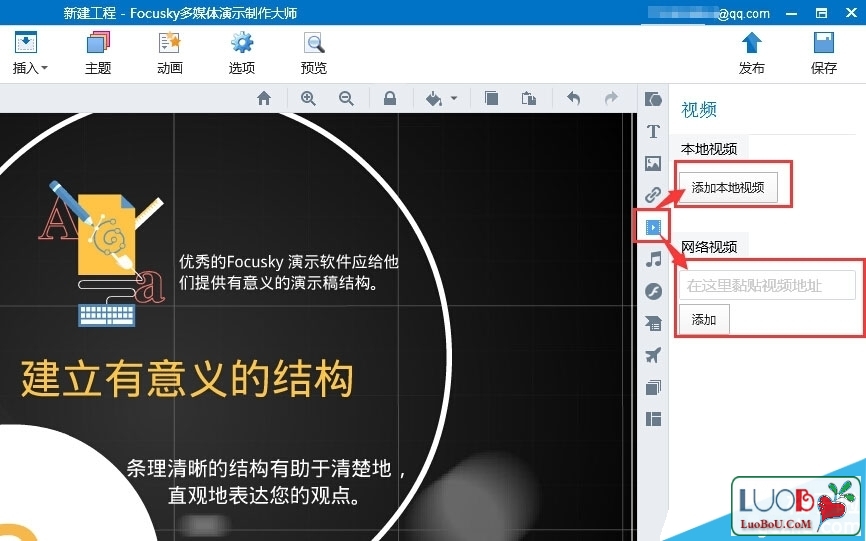Select the music note icon
Viewport: 866px width, 541px height.
click(653, 259)
